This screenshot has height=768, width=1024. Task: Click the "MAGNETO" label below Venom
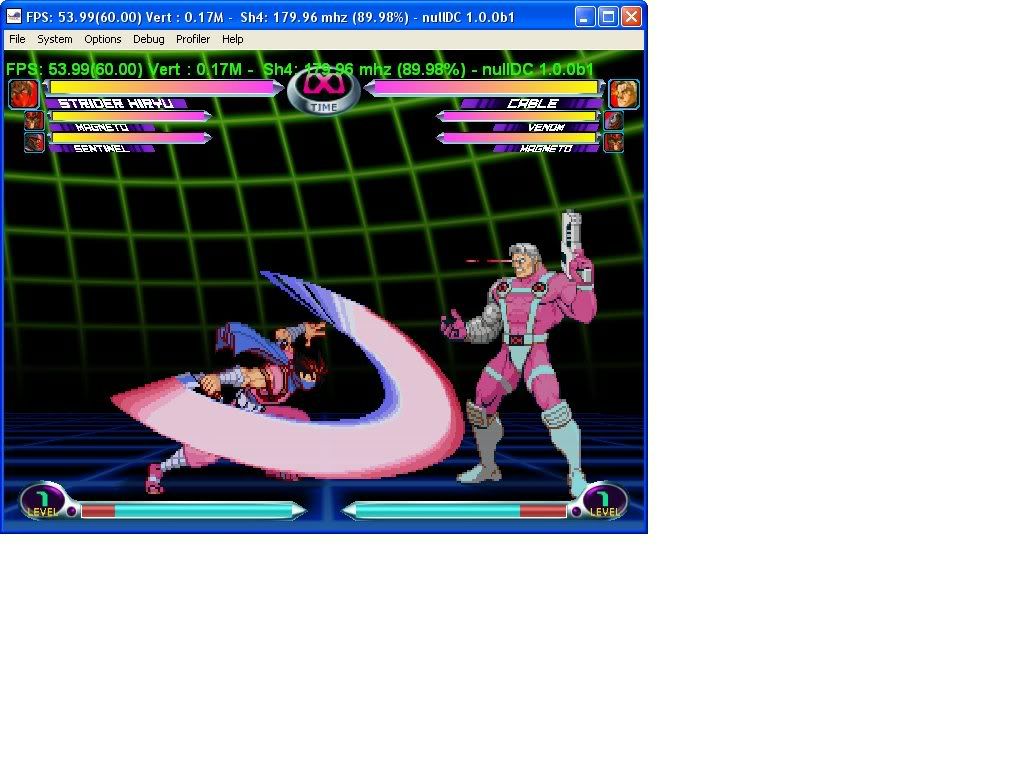[x=546, y=149]
